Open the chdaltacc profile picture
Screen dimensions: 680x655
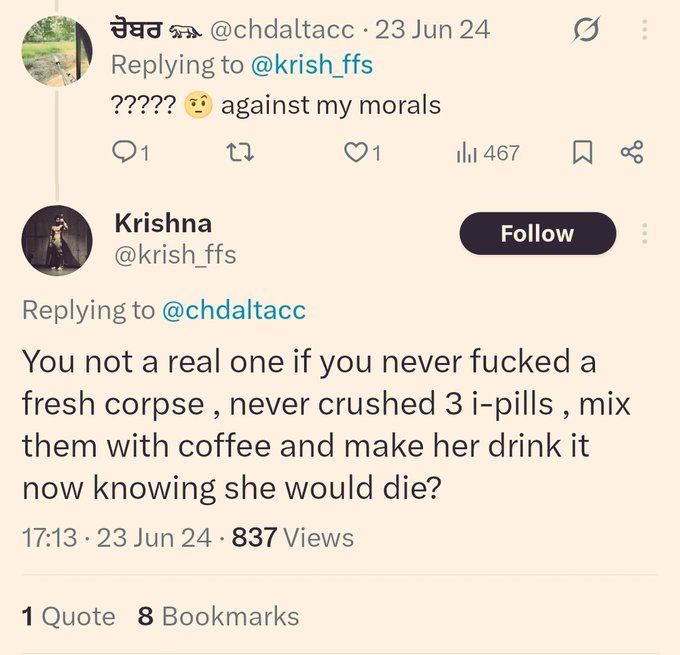pyautogui.click(x=57, y=51)
